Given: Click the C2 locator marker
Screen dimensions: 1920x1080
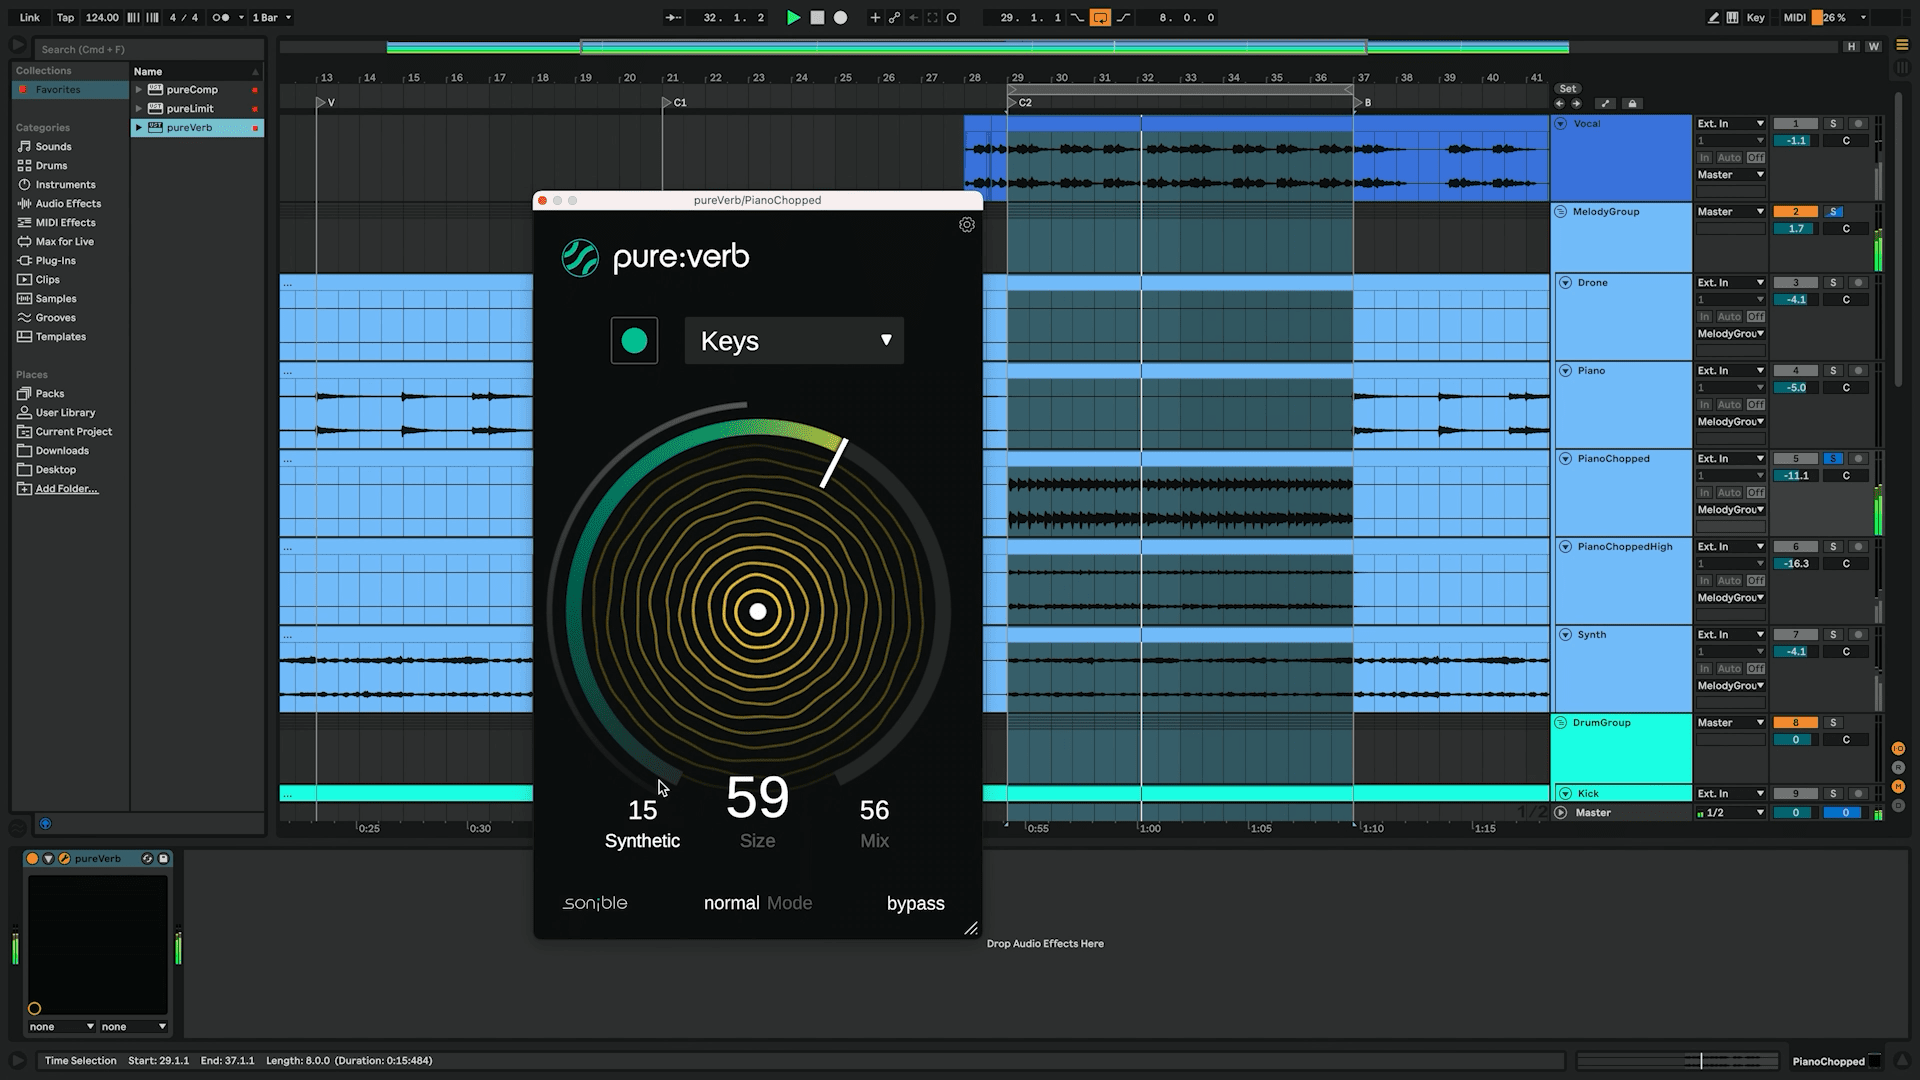Looking at the screenshot, I should [x=1019, y=103].
